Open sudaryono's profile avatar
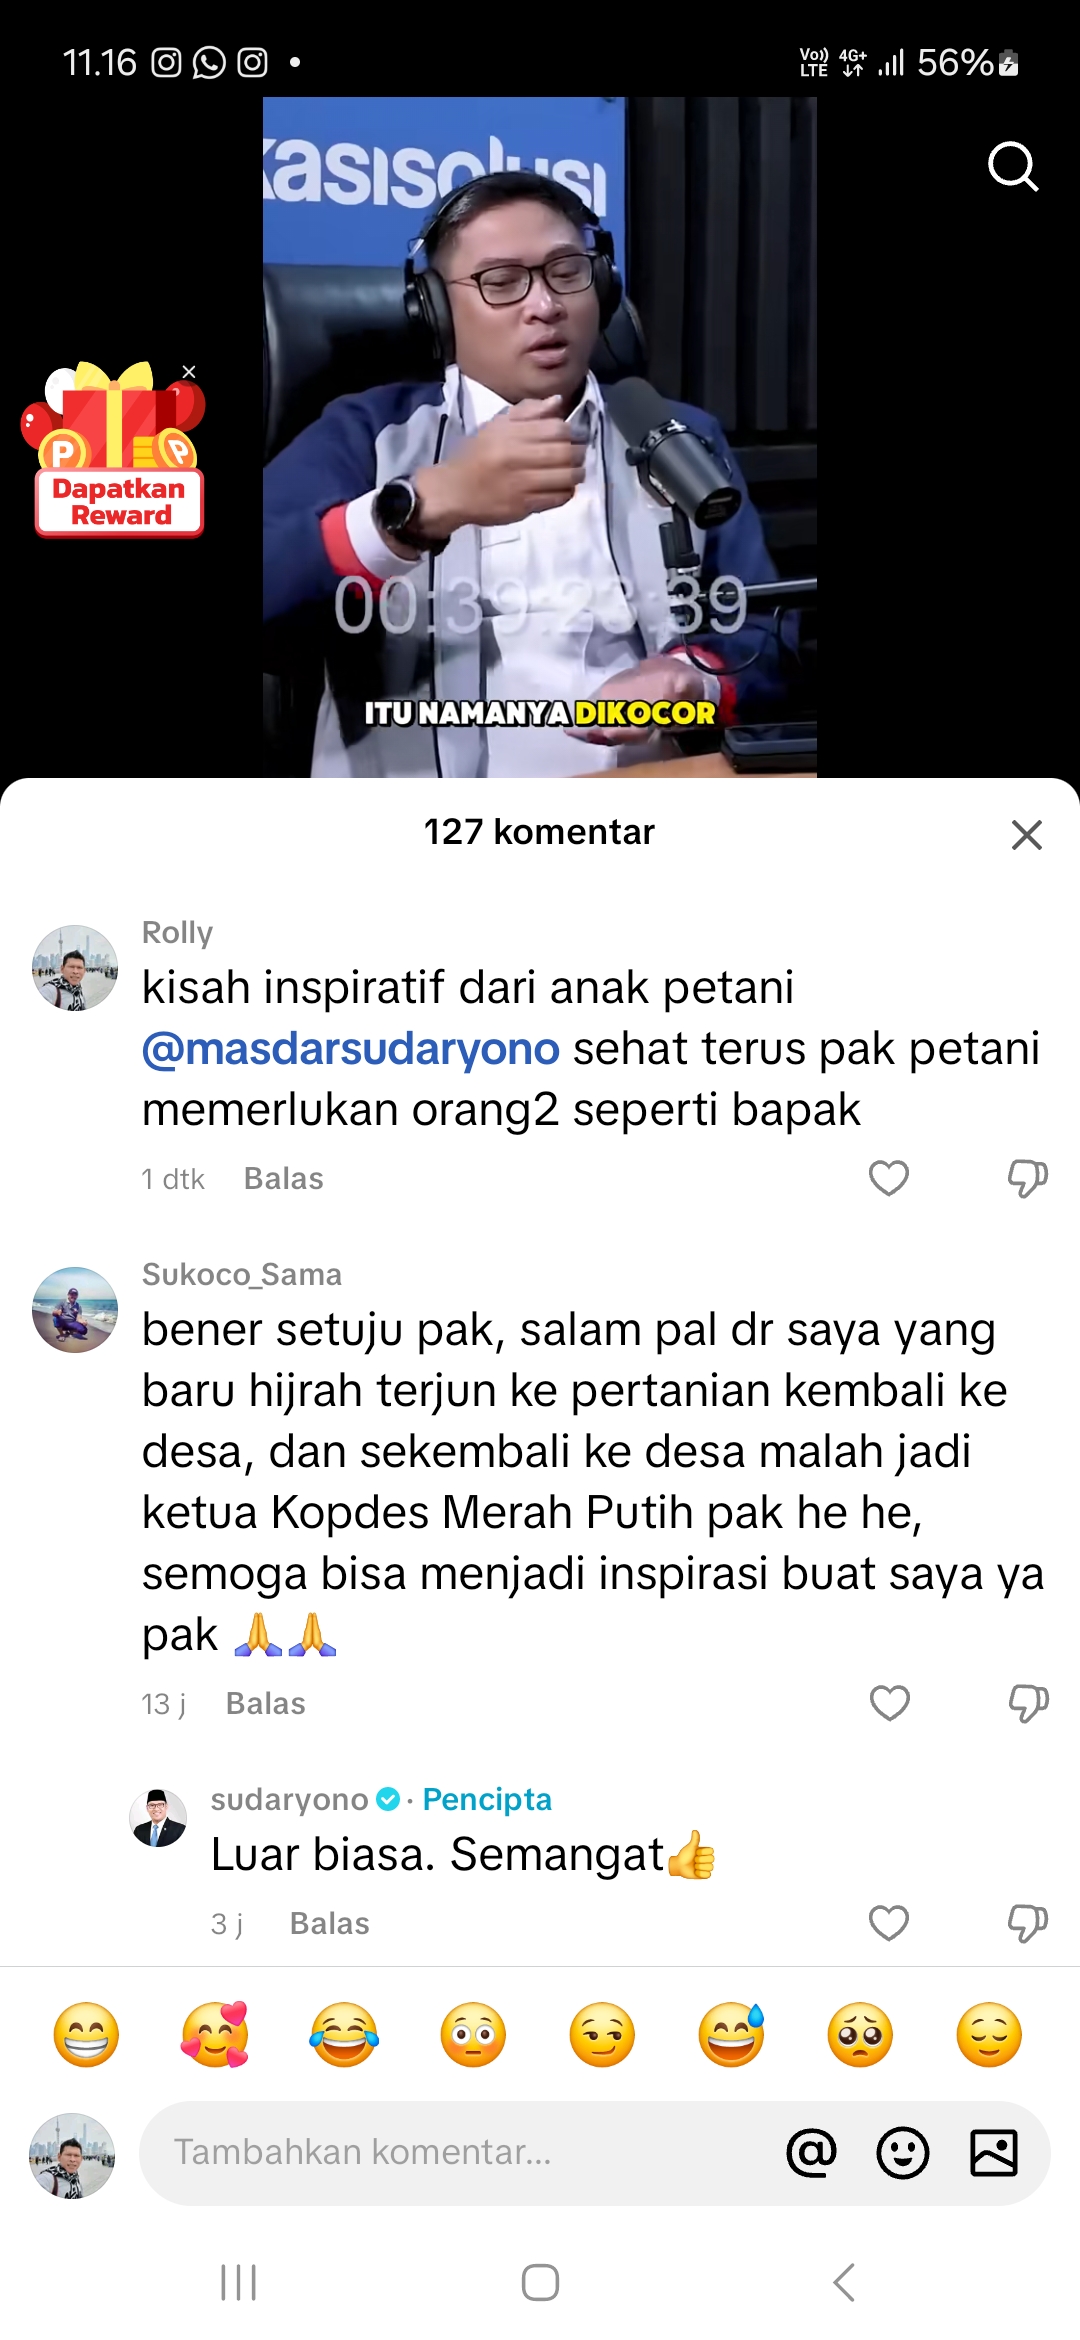Image resolution: width=1080 pixels, height=2340 pixels. 158,1818
